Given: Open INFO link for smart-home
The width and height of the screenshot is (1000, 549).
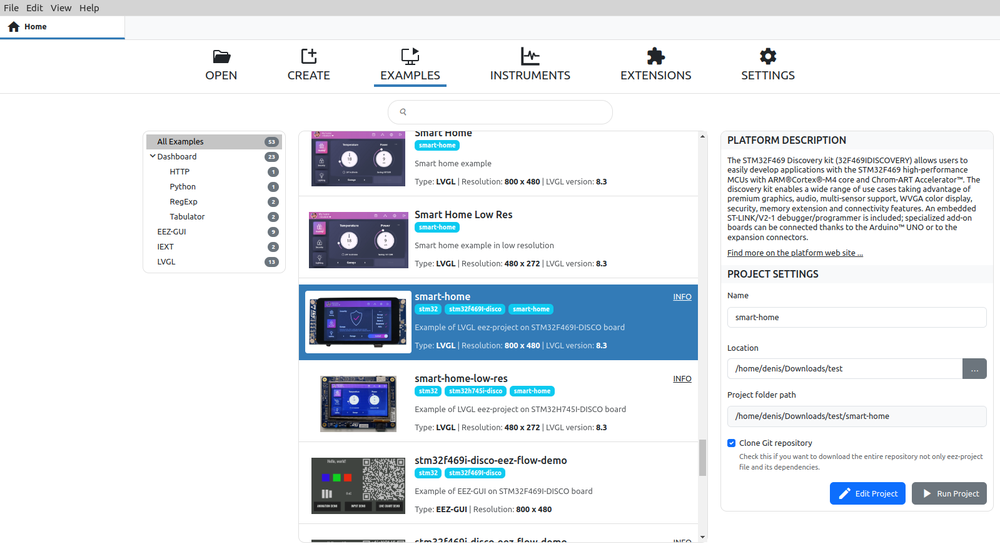Looking at the screenshot, I should 682,297.
